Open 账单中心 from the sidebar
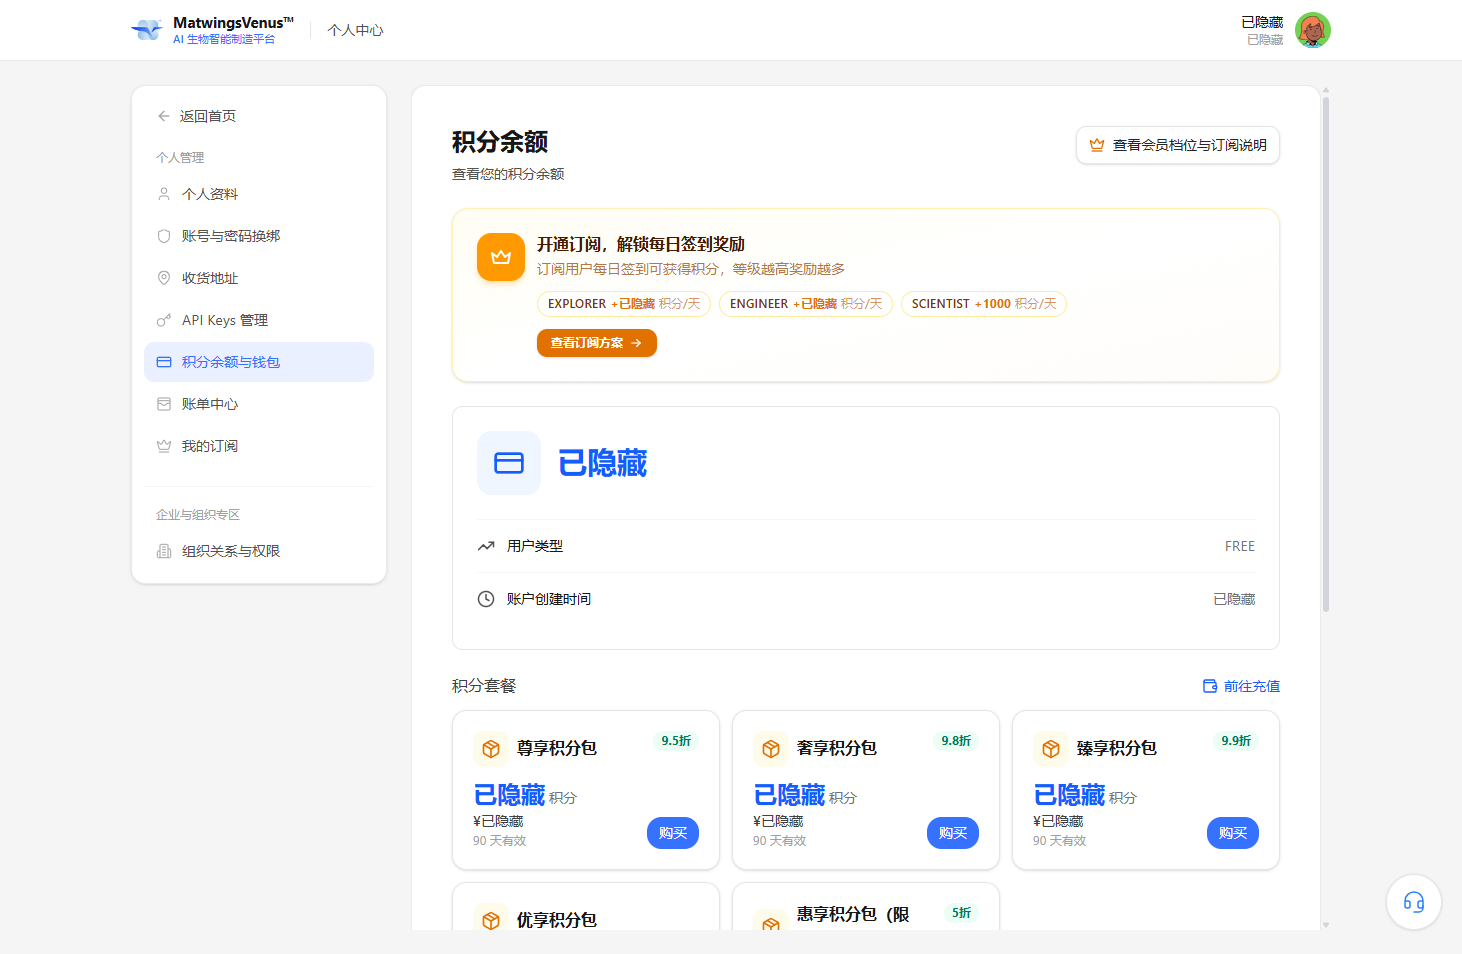The width and height of the screenshot is (1462, 954). [x=259, y=404]
